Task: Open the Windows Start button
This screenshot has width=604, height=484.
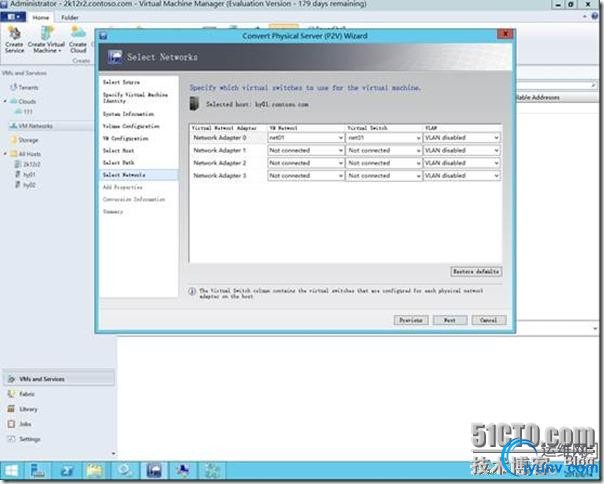Action: (12, 471)
